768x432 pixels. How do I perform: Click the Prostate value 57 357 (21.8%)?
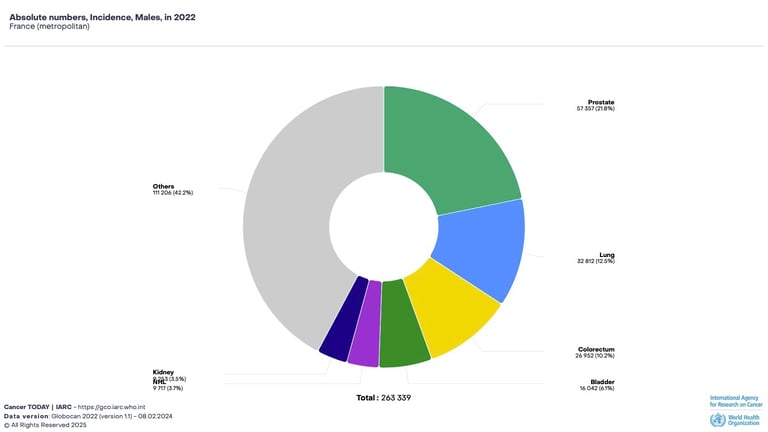[x=596, y=109]
